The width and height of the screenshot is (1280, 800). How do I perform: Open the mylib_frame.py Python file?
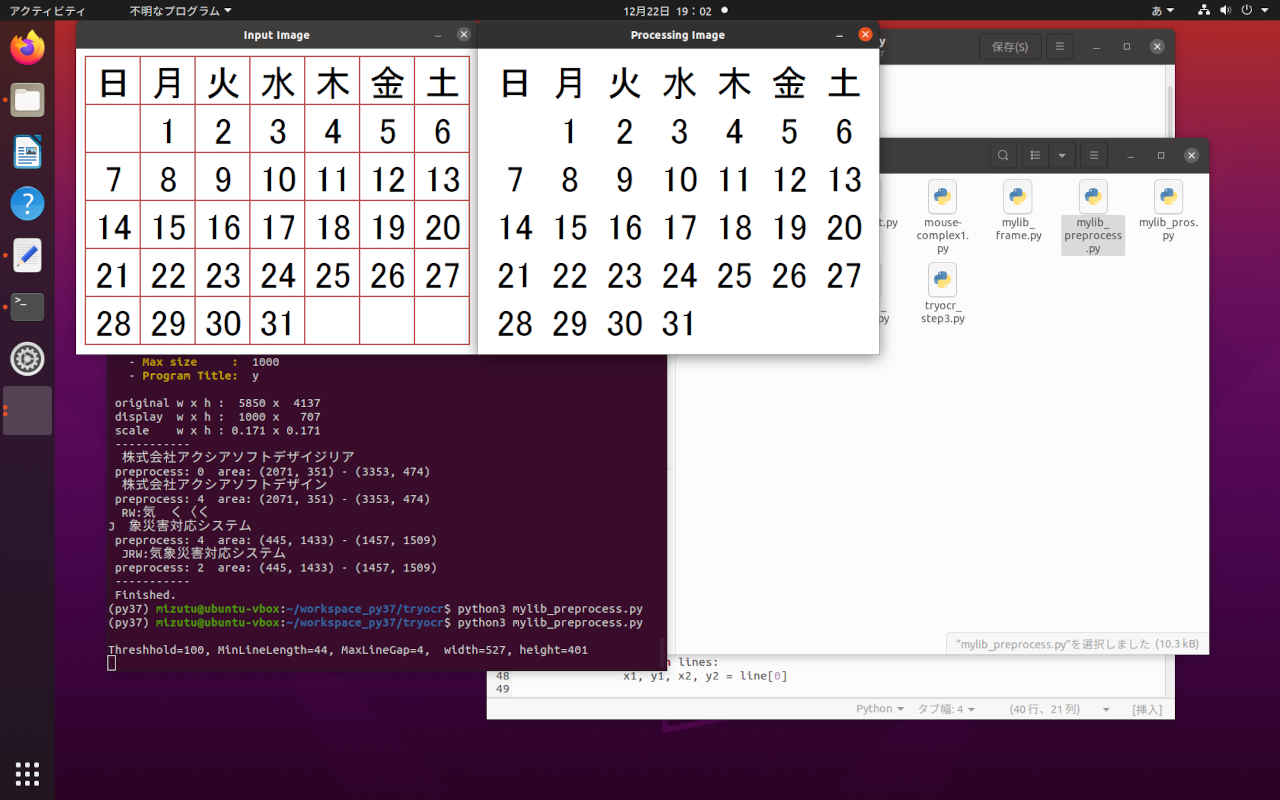(x=1018, y=198)
